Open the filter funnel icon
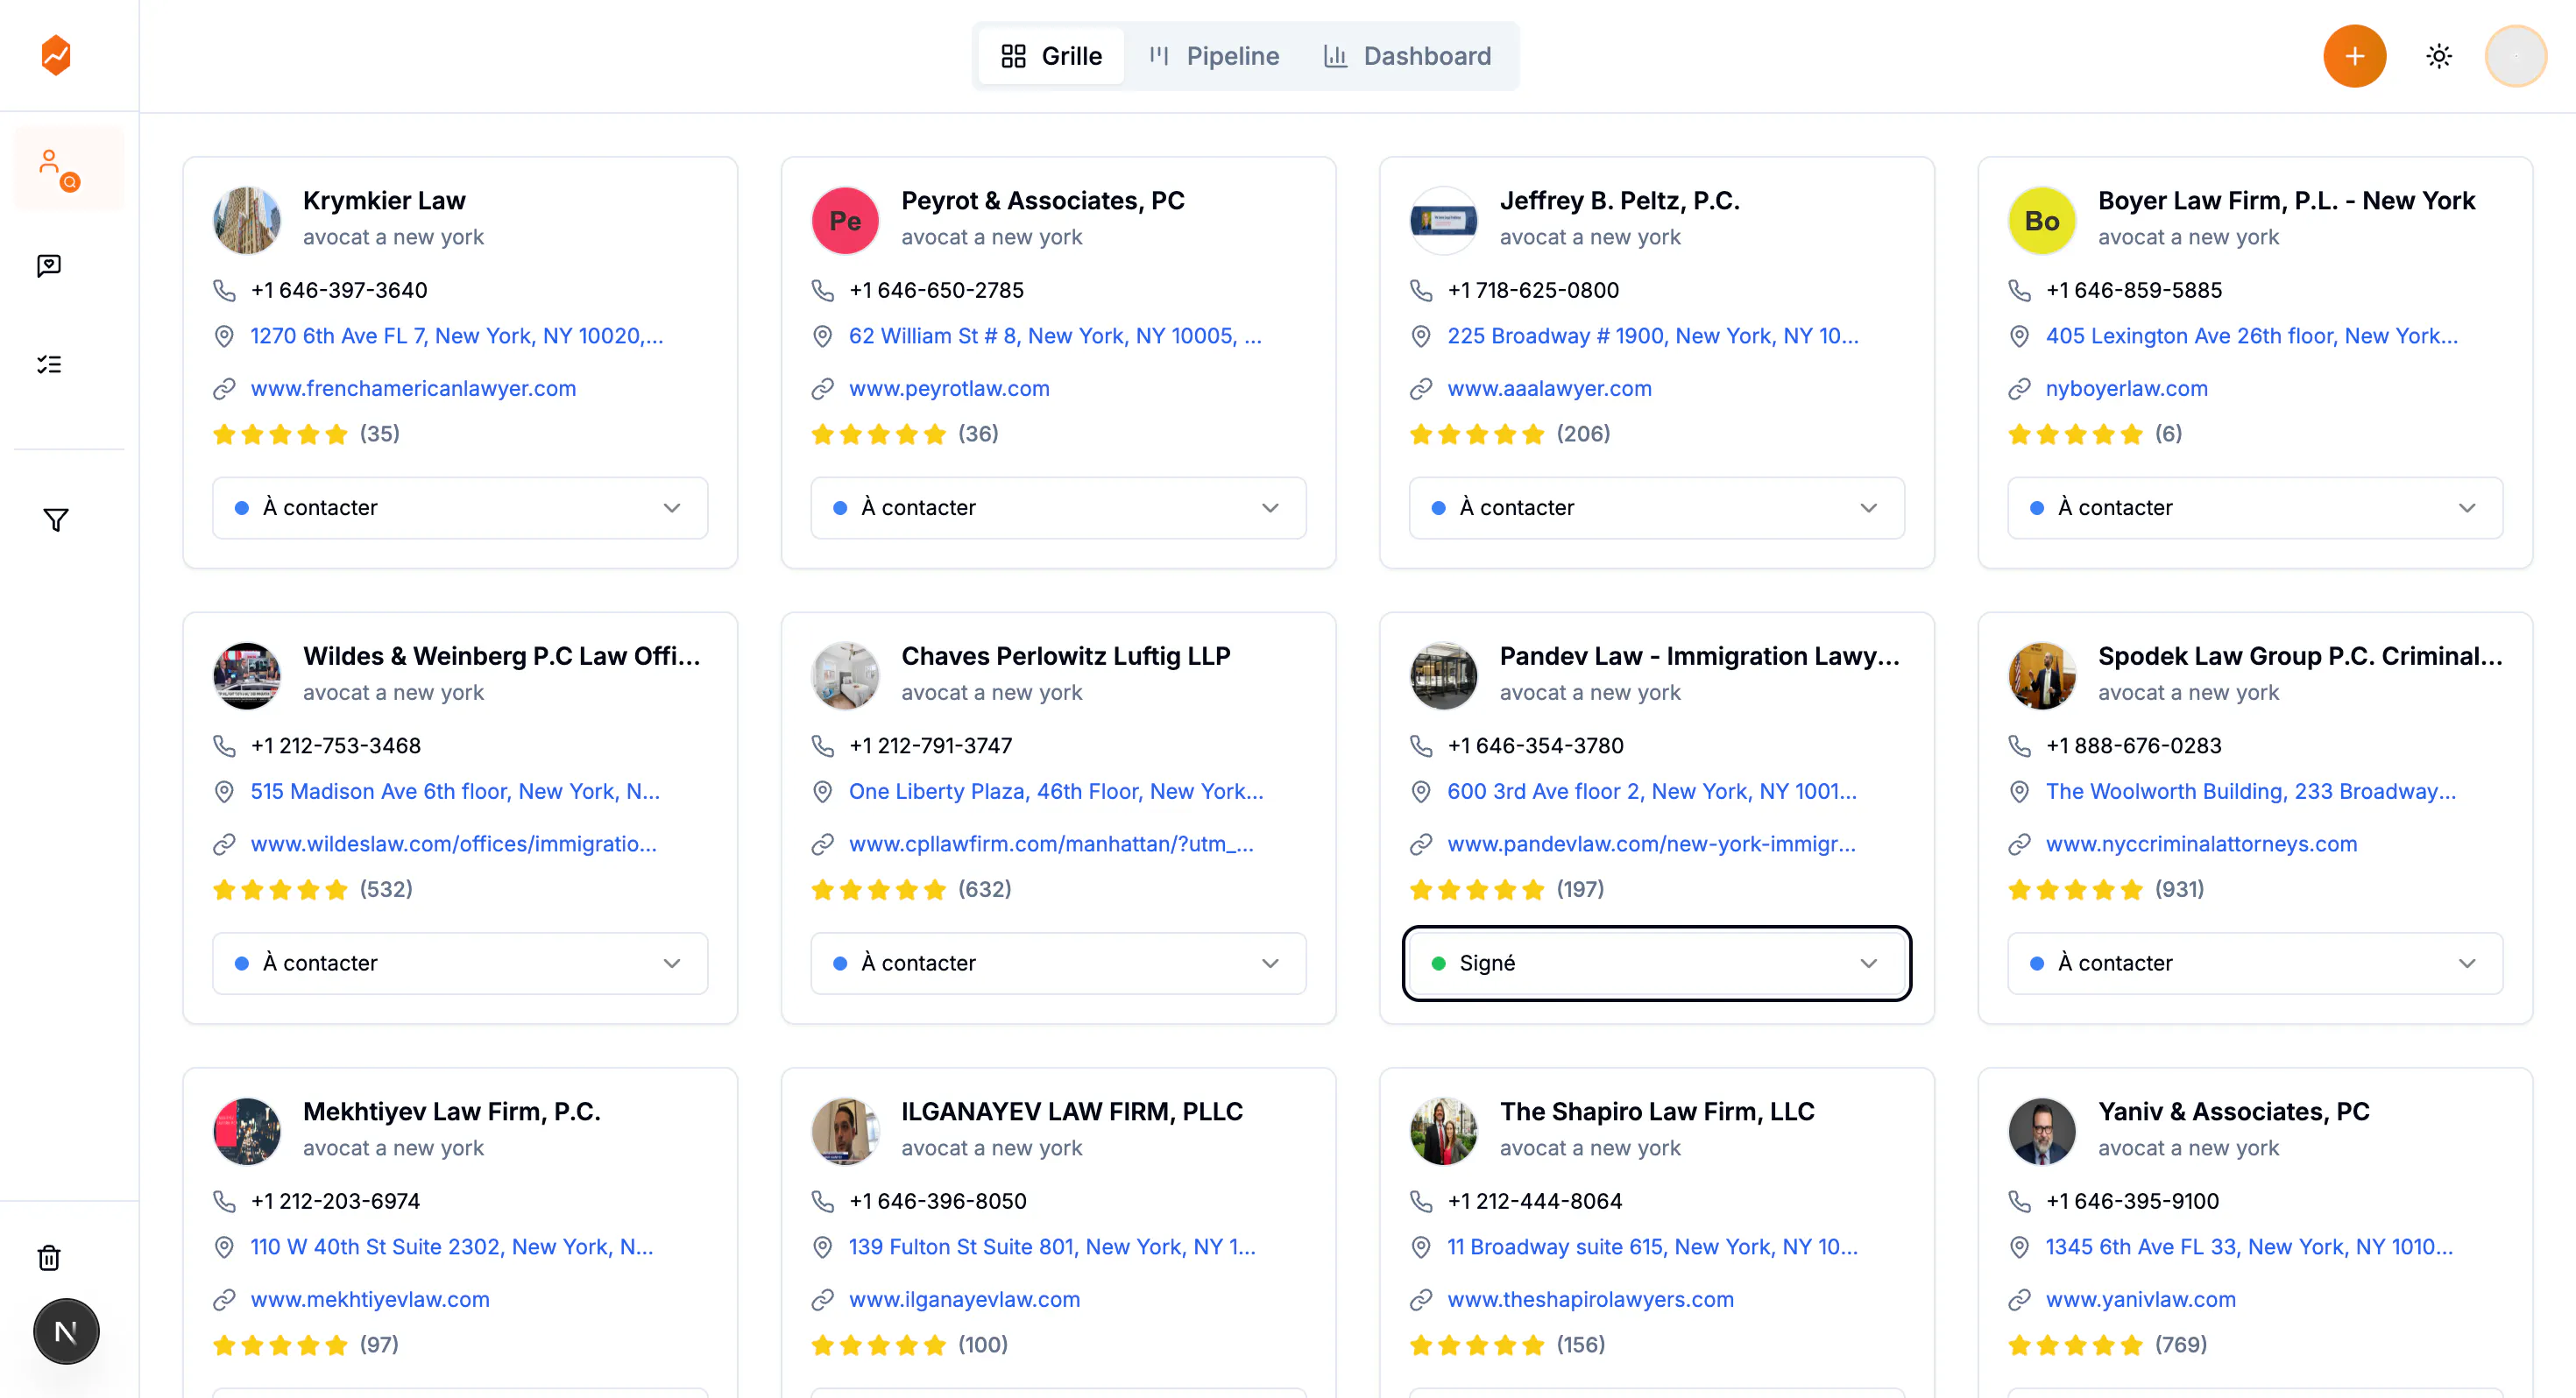This screenshot has height=1398, width=2576. coord(56,519)
